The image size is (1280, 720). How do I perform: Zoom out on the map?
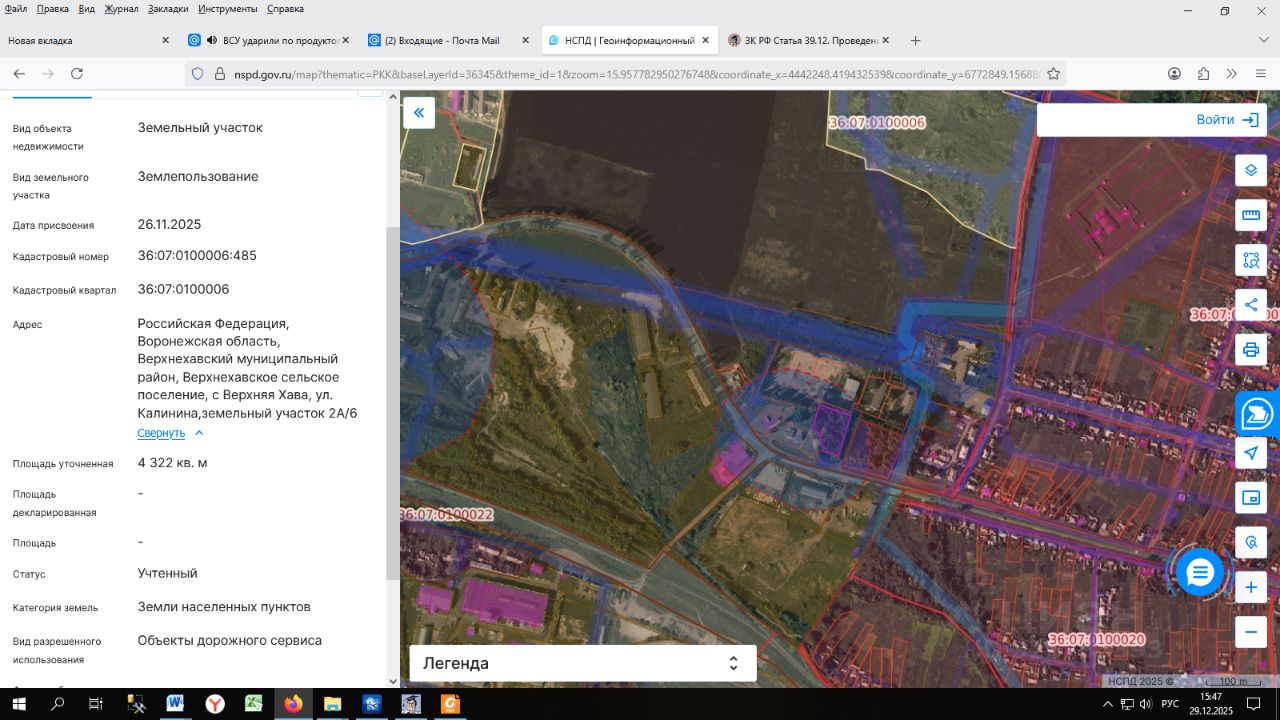click(1251, 632)
